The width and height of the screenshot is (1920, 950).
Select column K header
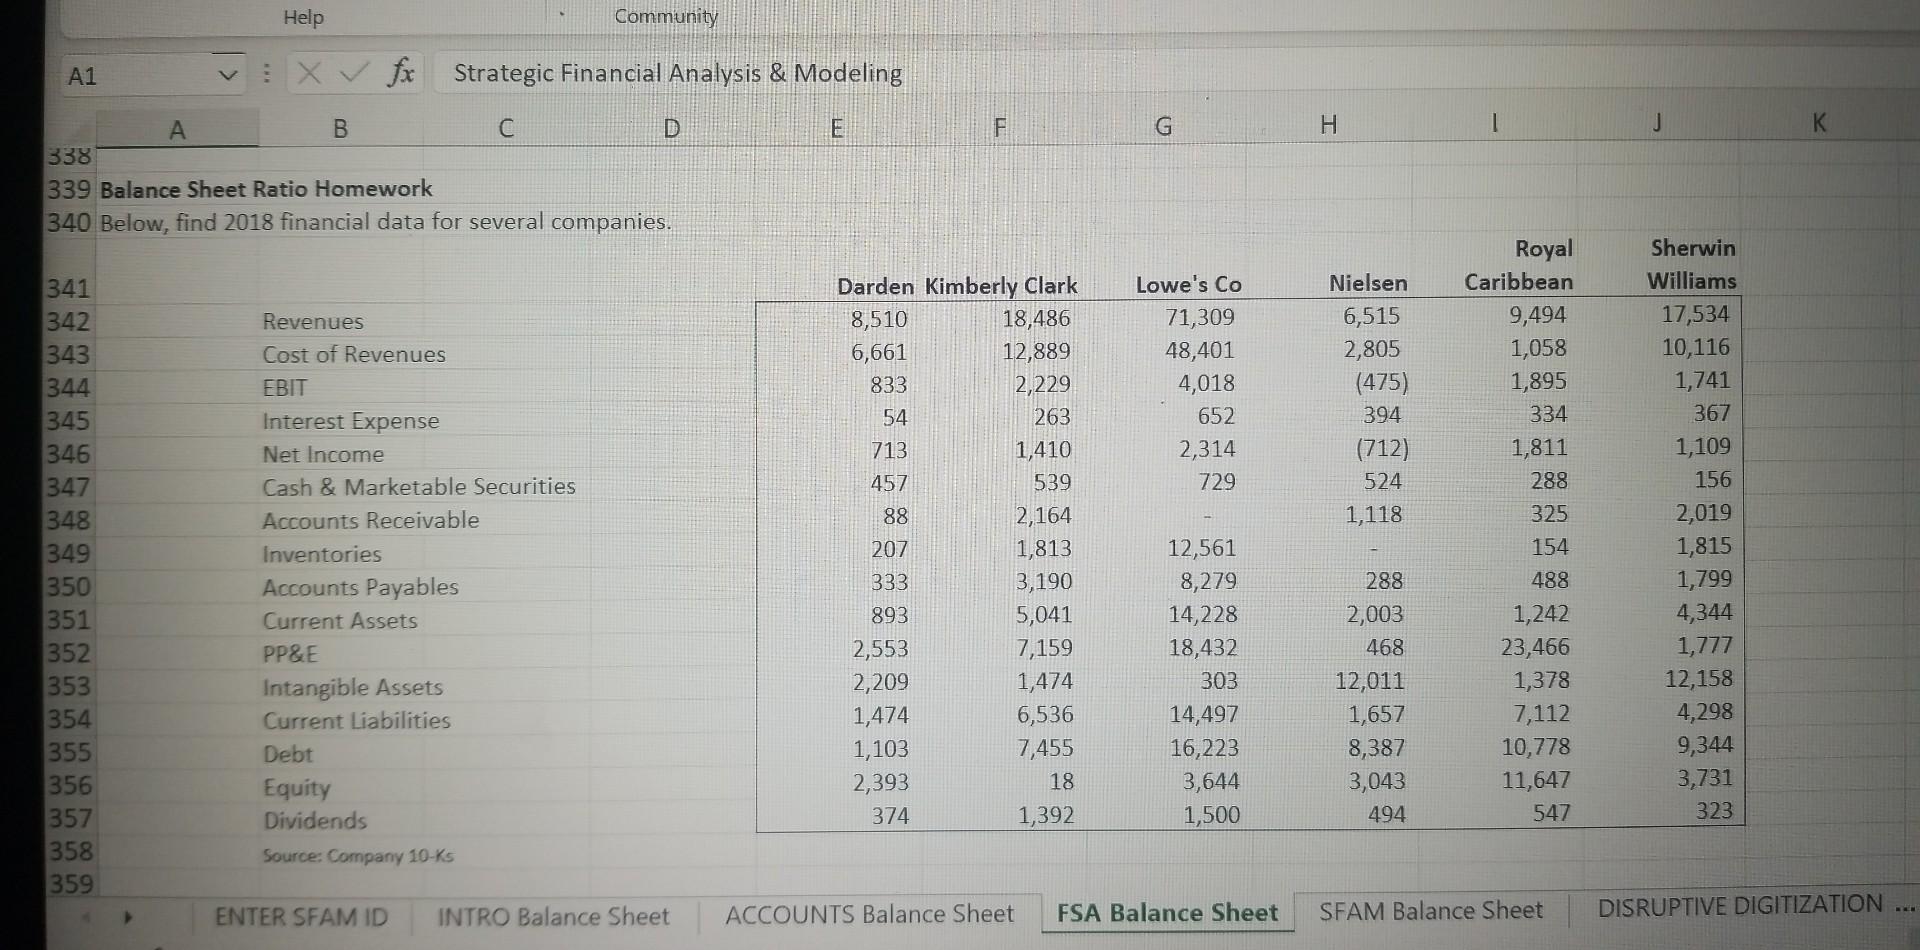click(x=1819, y=123)
